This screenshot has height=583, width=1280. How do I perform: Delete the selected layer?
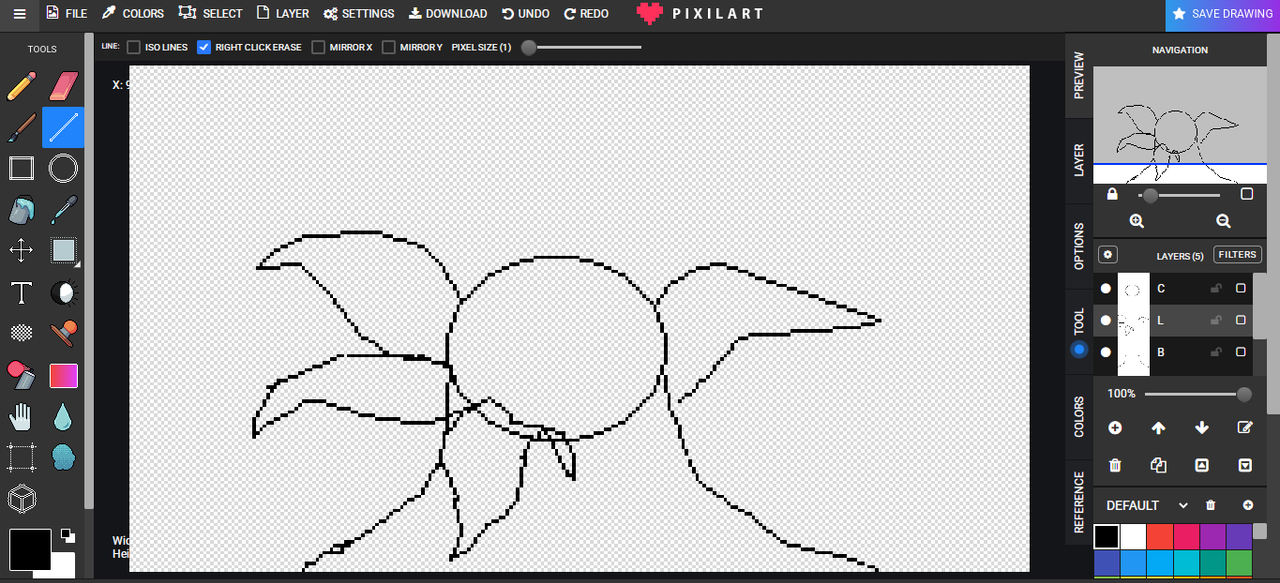(1115, 465)
